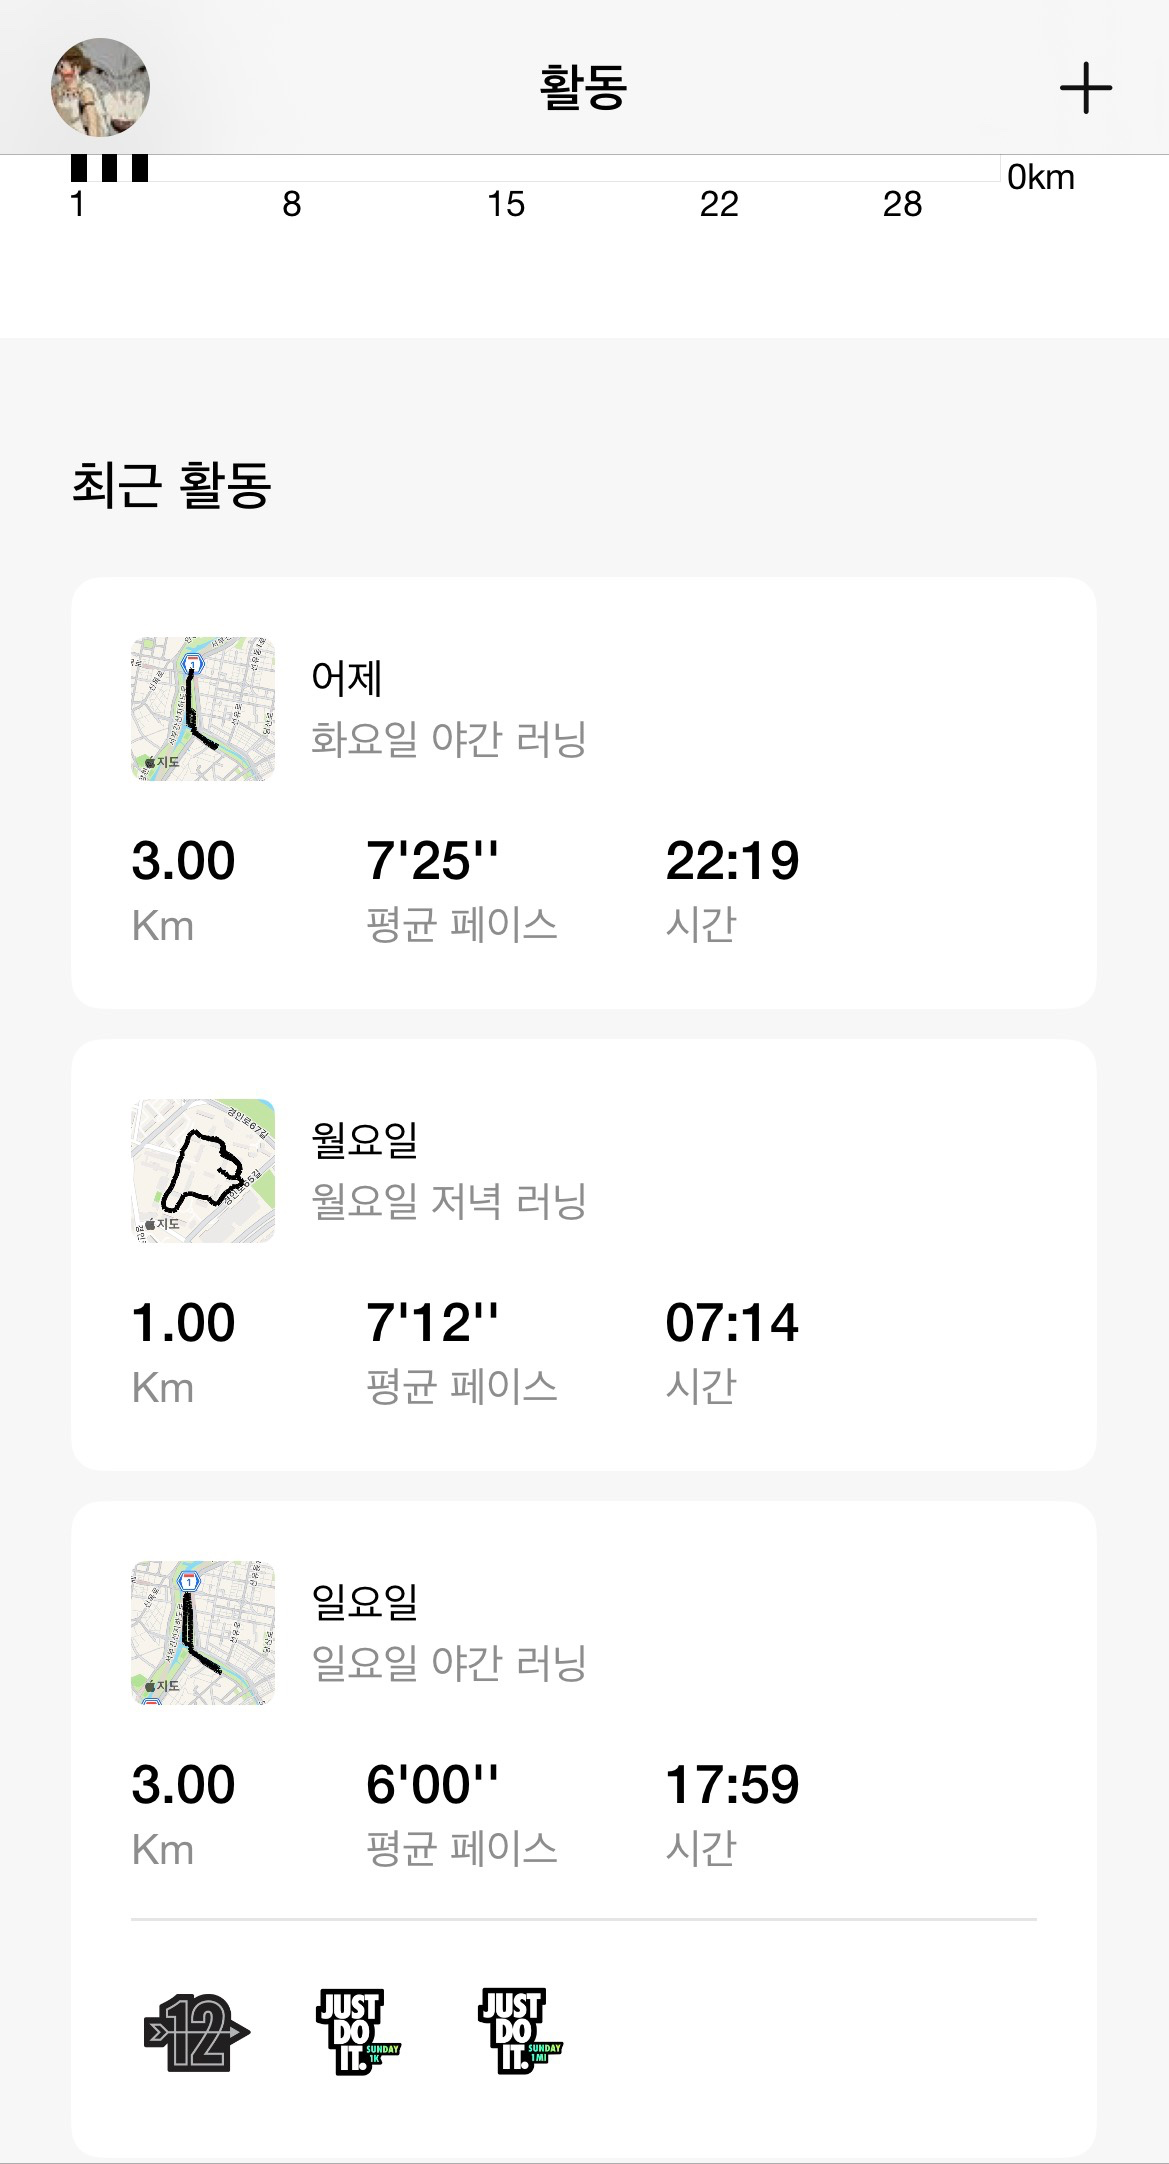Open Sunday night run map thumbnail

(x=203, y=1633)
